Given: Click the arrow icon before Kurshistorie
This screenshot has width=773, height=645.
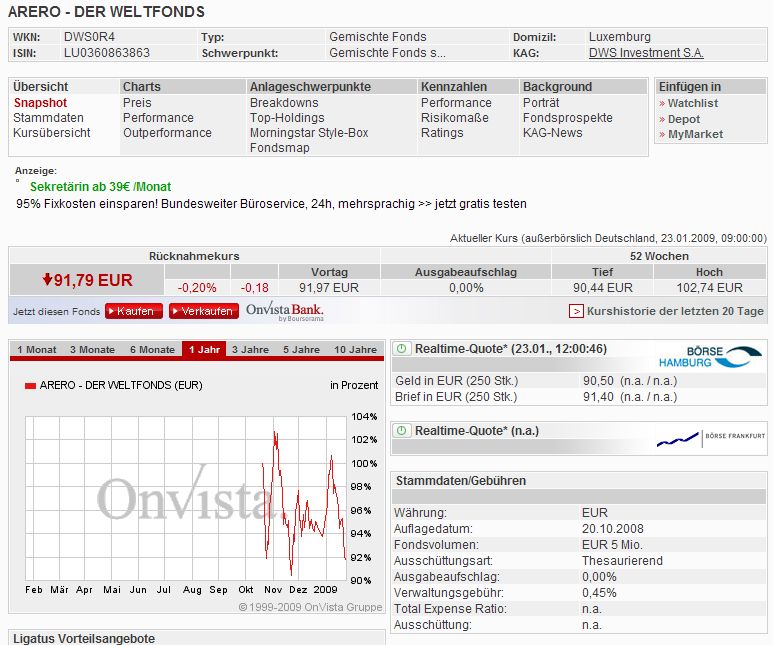Looking at the screenshot, I should tap(576, 311).
